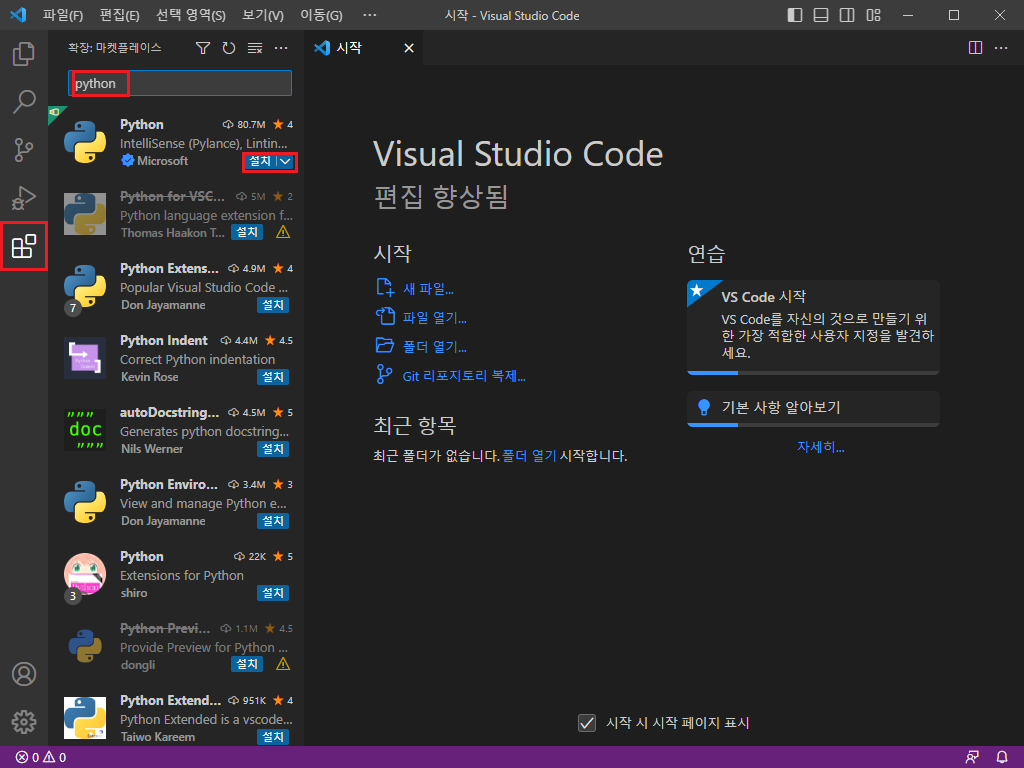The width and height of the screenshot is (1024, 768).
Task: Open the 편집(E) menu
Action: pos(120,15)
